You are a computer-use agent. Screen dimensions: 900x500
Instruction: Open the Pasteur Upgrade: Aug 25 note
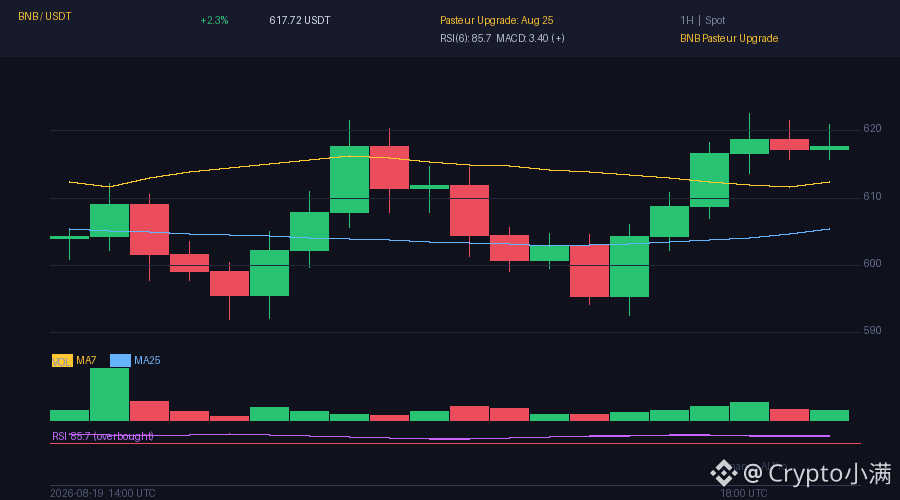[496, 21]
